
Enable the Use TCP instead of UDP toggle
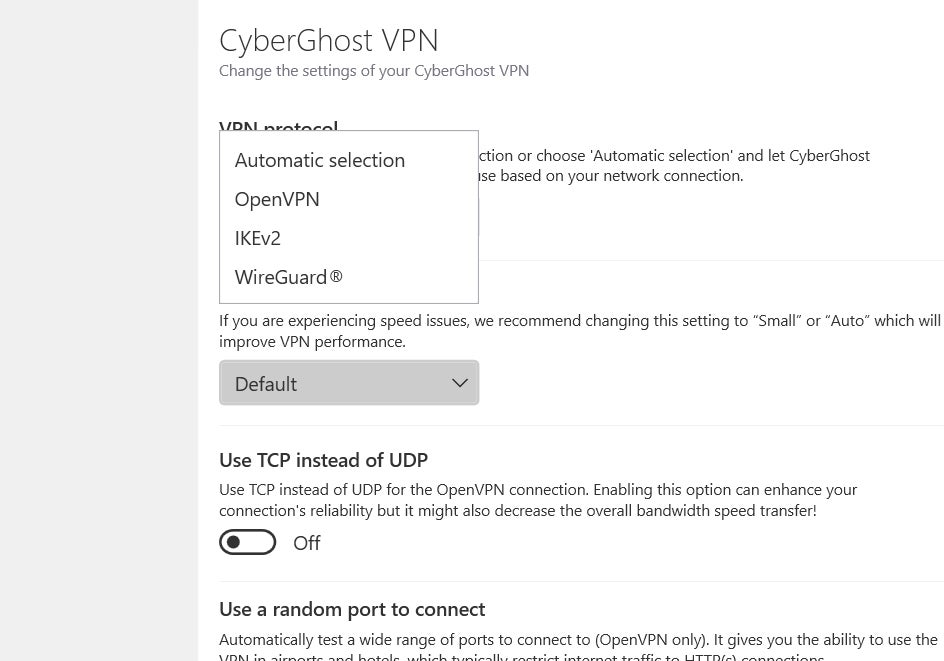click(247, 542)
